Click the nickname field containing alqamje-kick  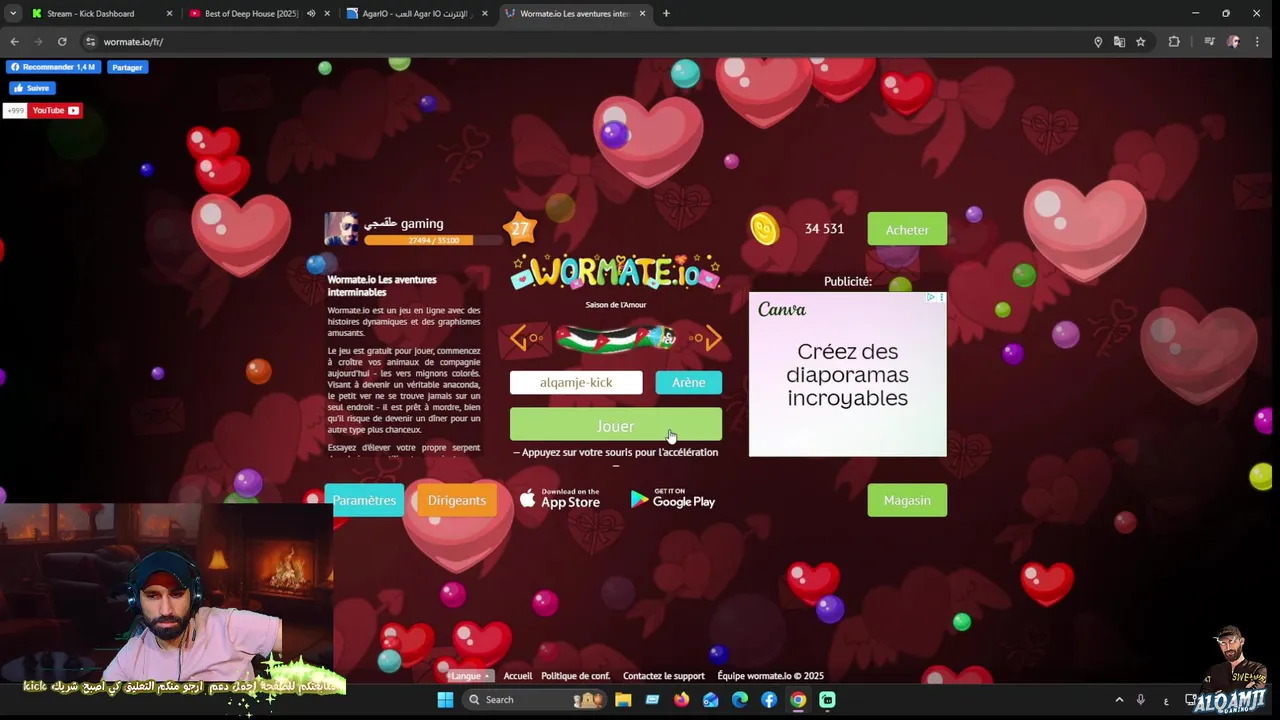tap(576, 382)
